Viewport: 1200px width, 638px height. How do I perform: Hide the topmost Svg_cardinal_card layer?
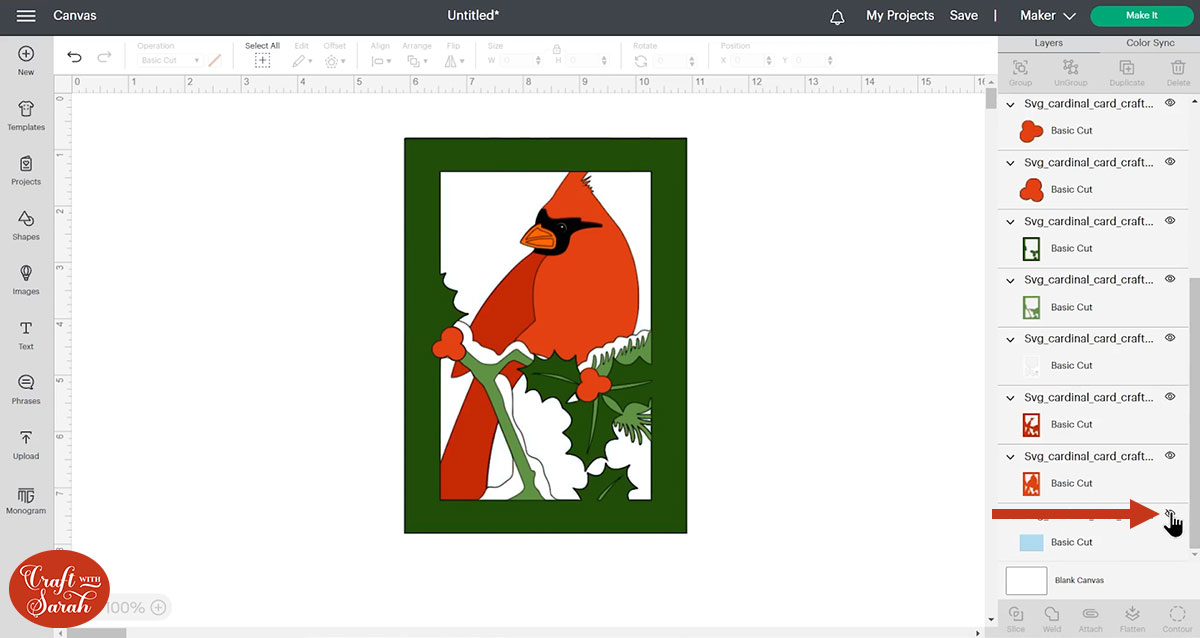point(1170,103)
